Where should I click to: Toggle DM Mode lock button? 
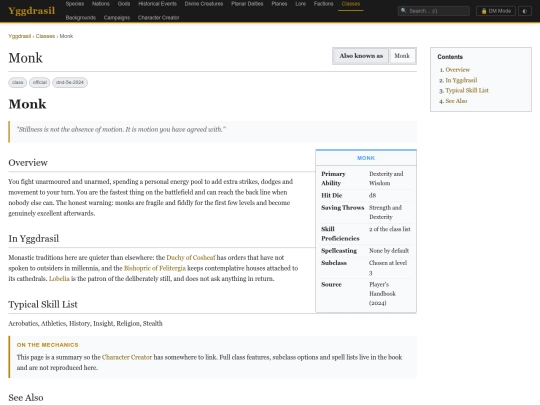[496, 11]
